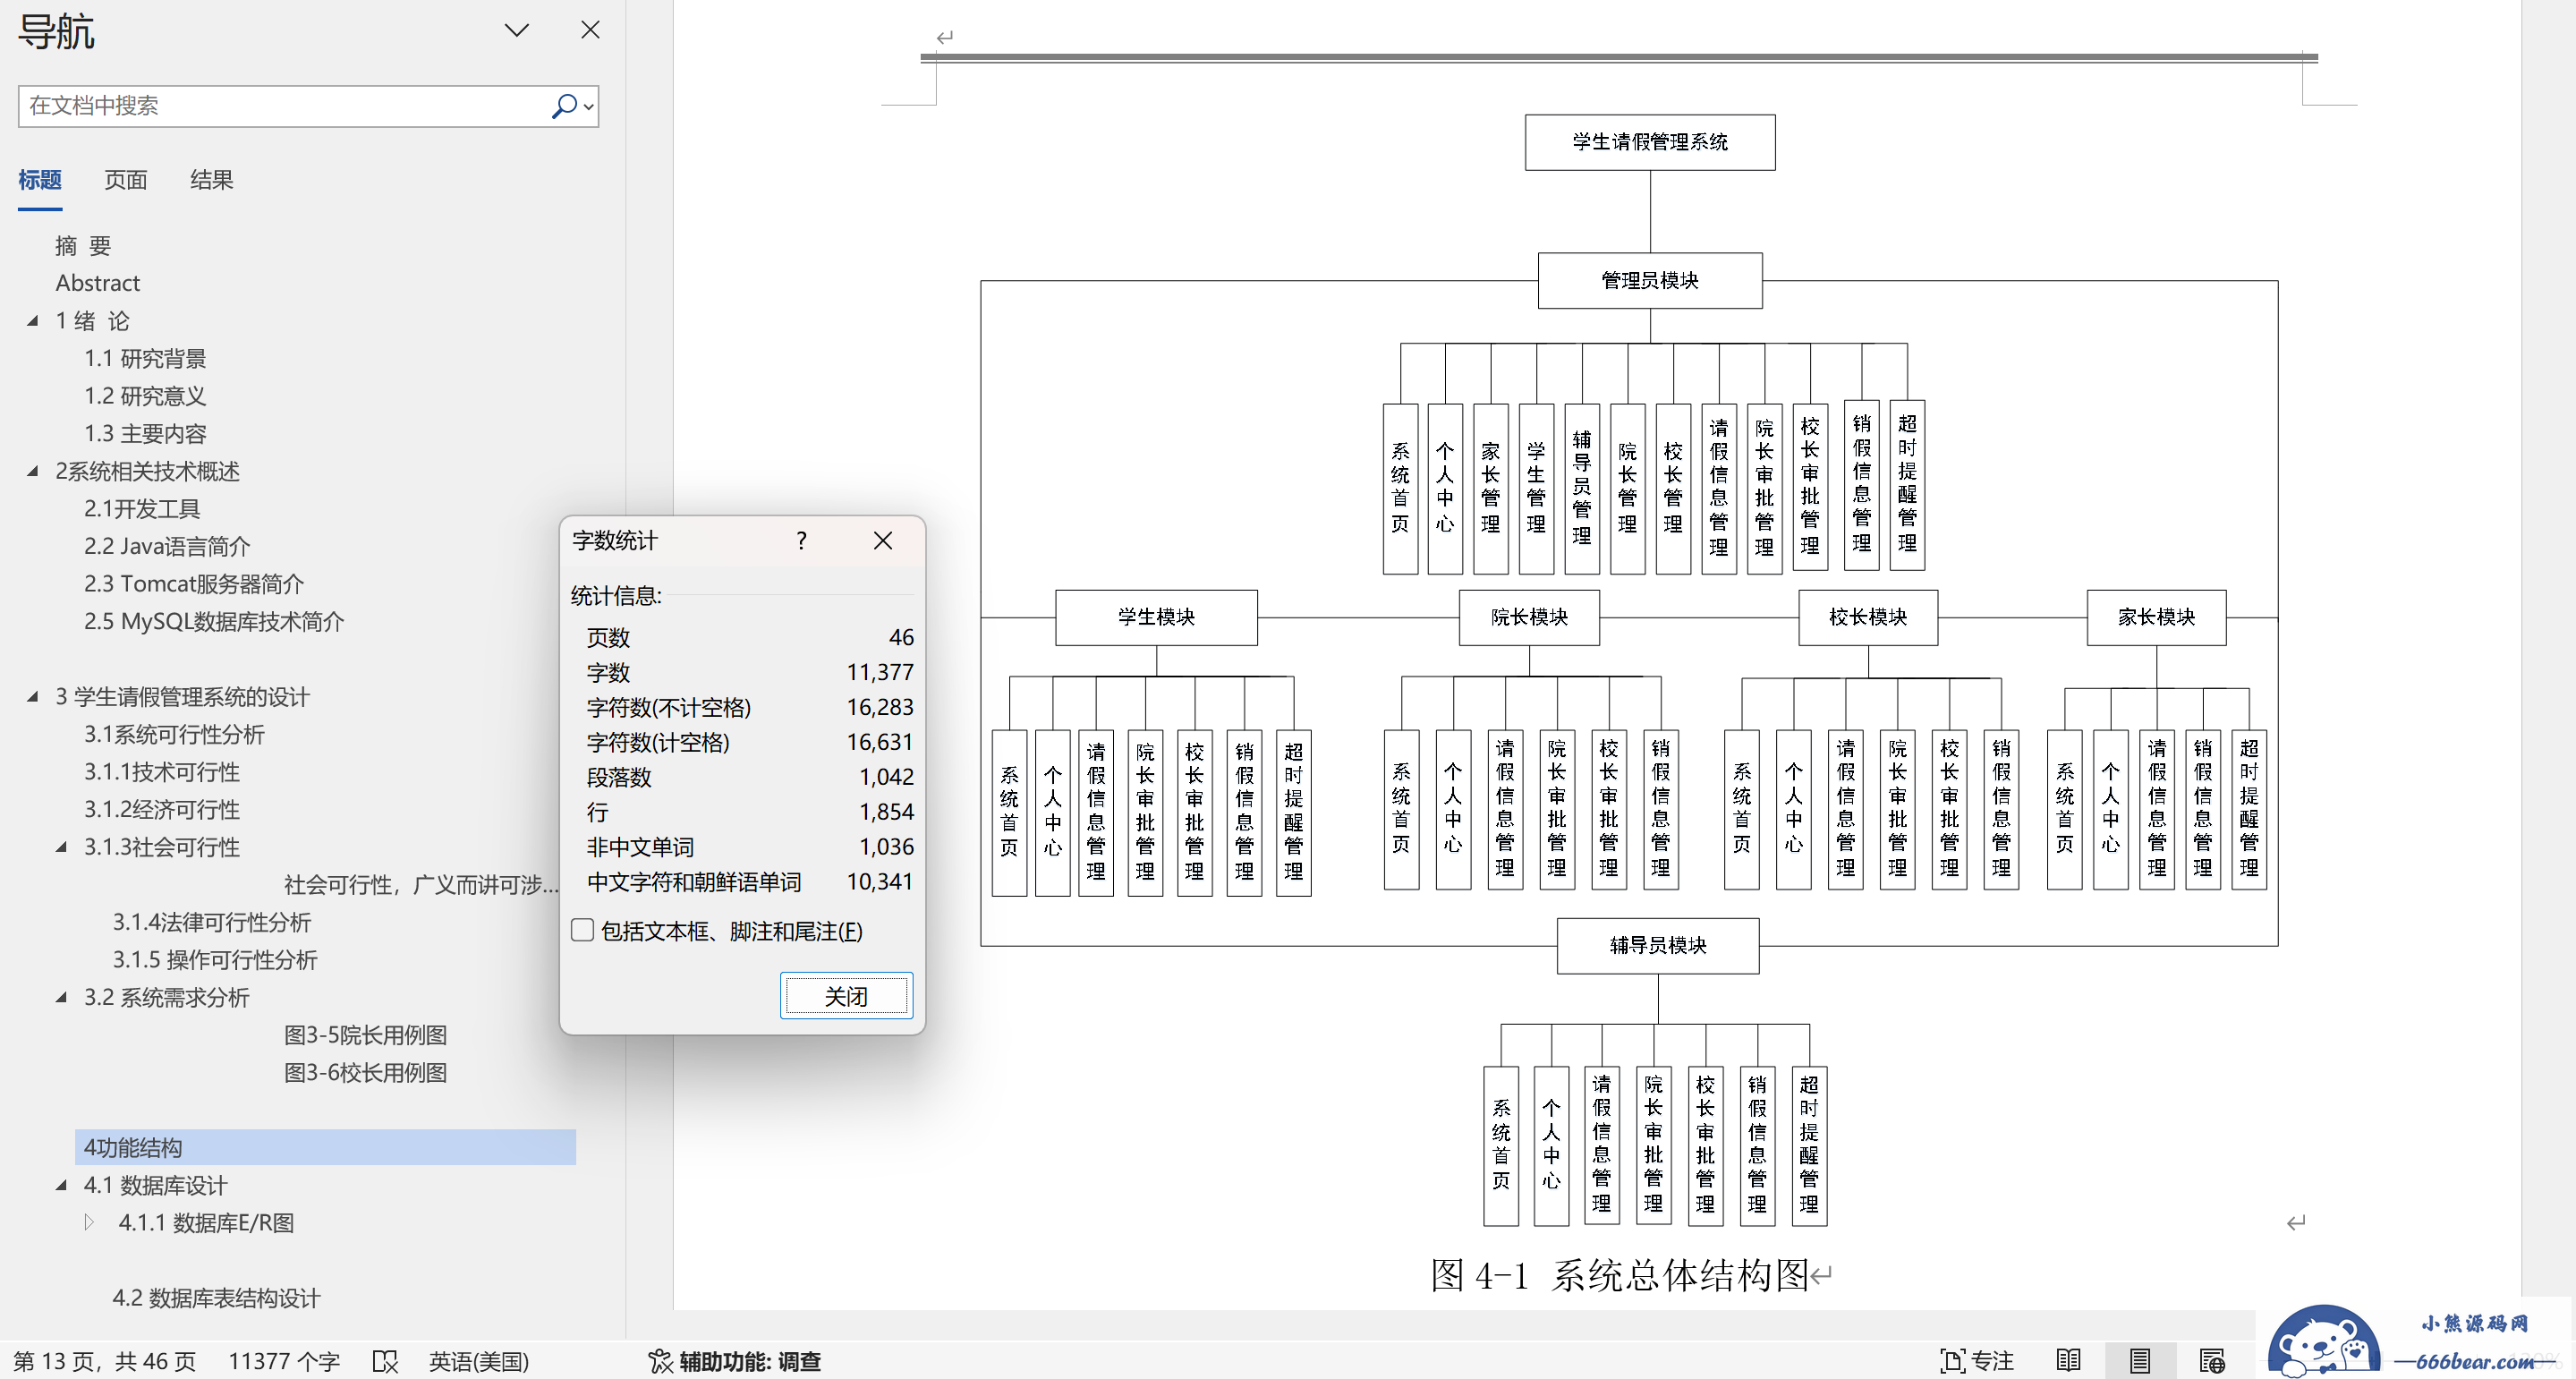
Task: Expand the '4.1.1 数据库E/R图' heading
Action: pos(89,1222)
